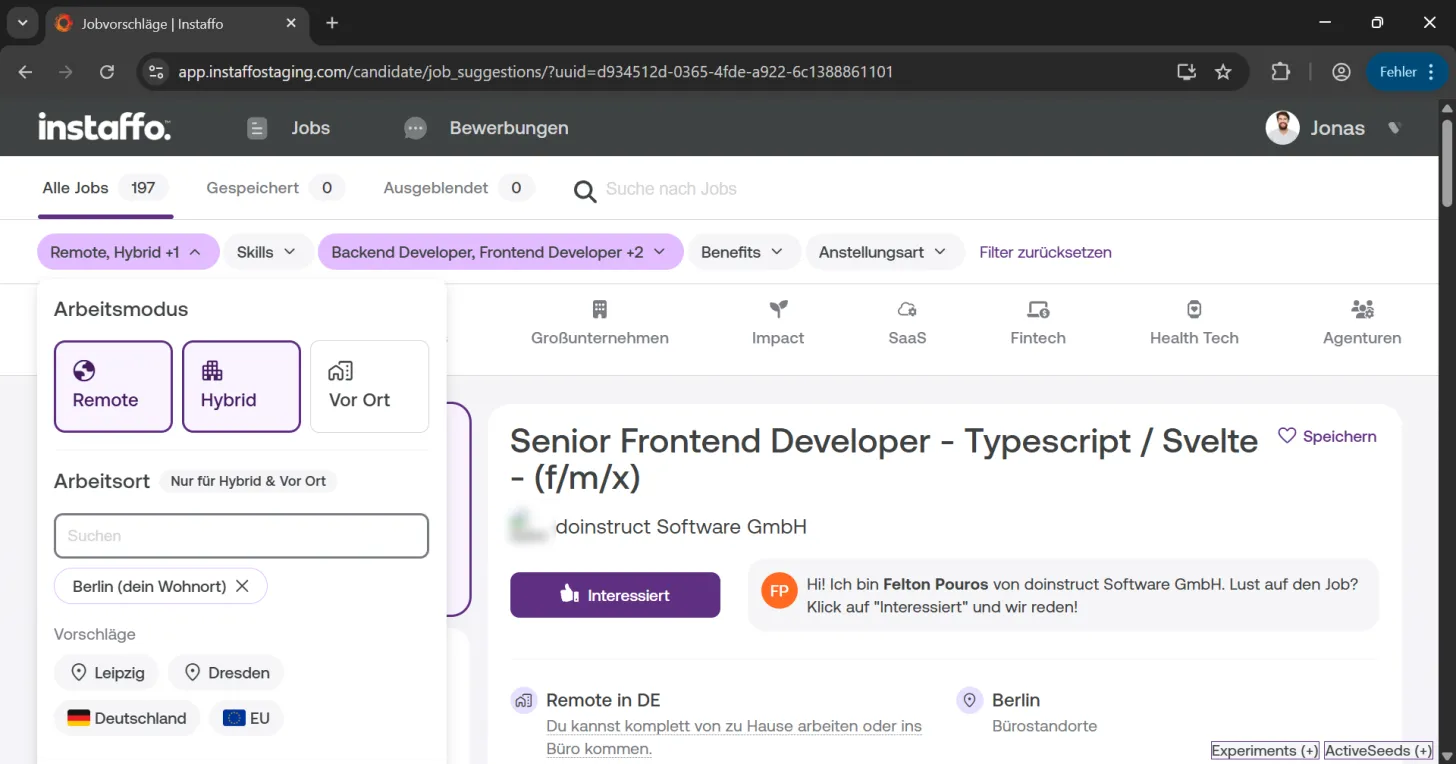Open ActiveSeeds (+) debug panel
The height and width of the screenshot is (764, 1456).
(x=1378, y=750)
